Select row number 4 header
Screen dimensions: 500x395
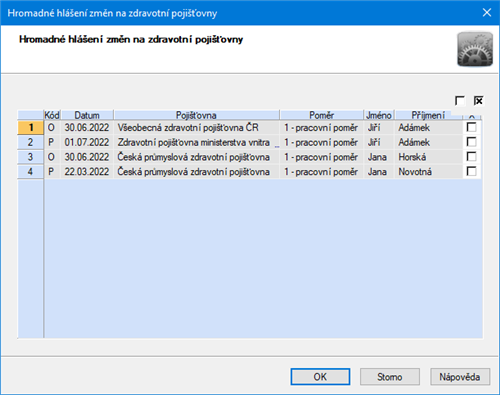pos(30,171)
